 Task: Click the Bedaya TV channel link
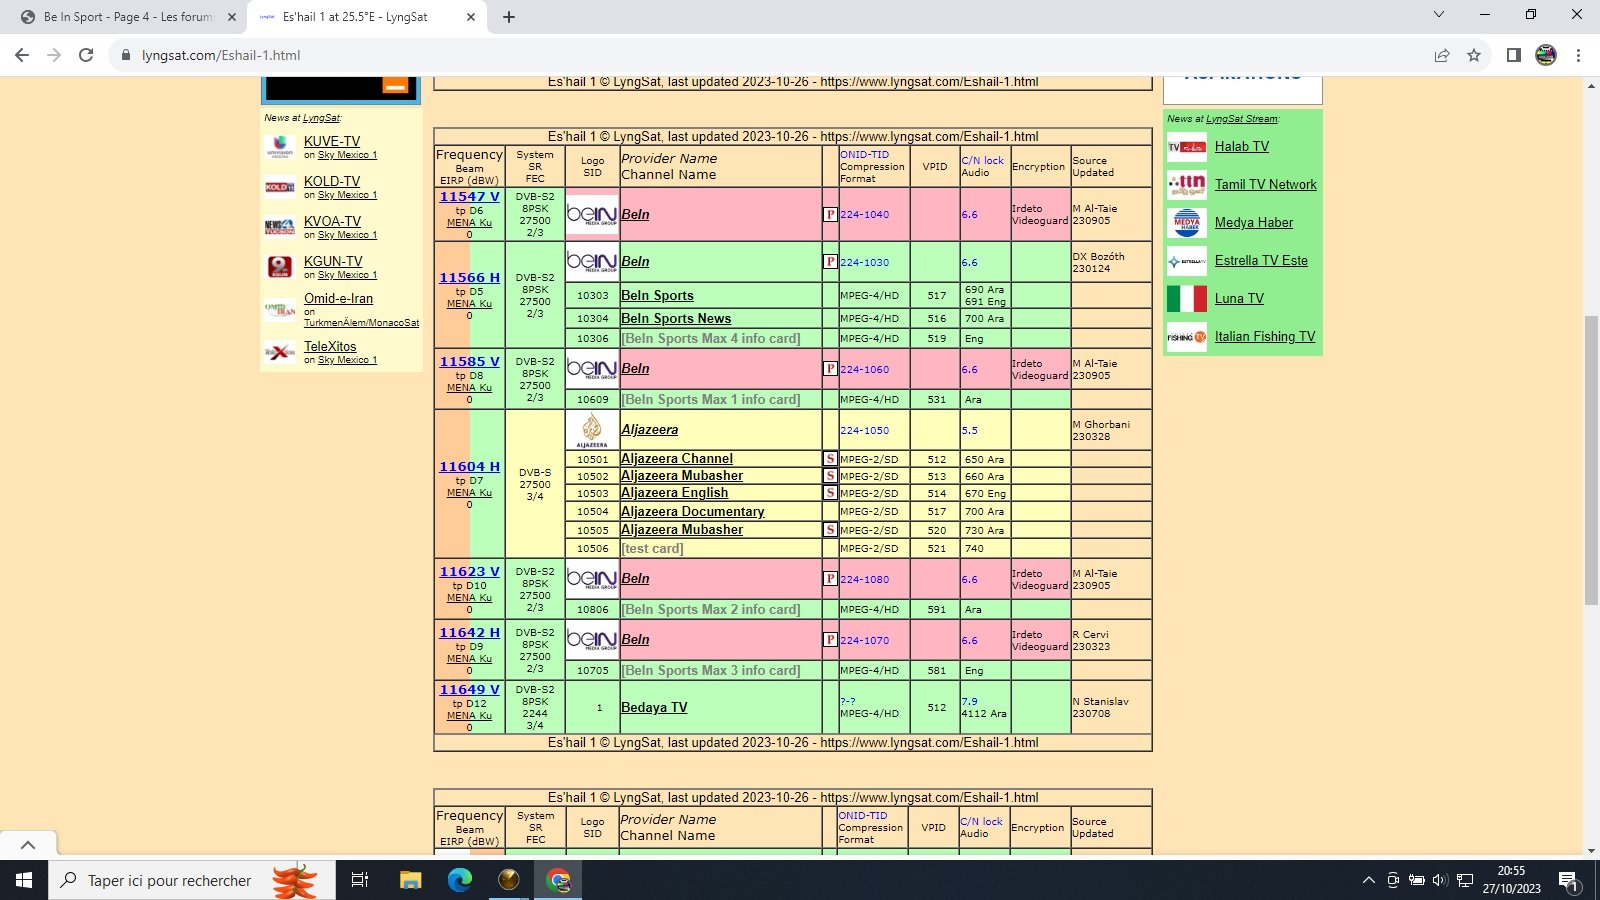click(x=654, y=707)
